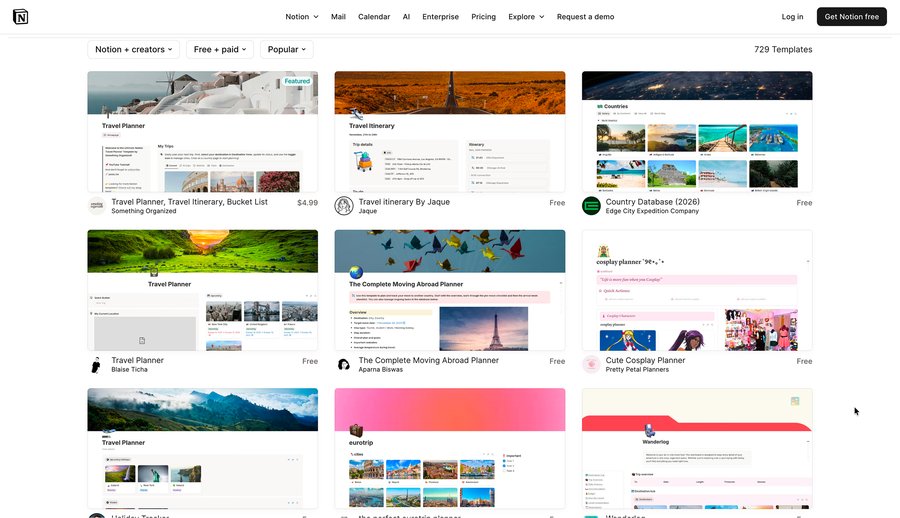Click the Aparna Biswas creator name

pos(381,370)
